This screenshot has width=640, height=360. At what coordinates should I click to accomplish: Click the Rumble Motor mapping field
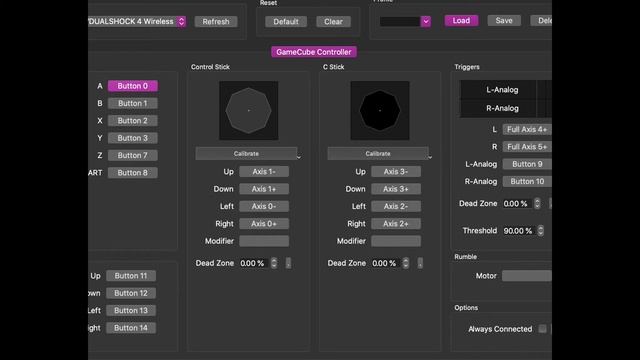pos(527,276)
